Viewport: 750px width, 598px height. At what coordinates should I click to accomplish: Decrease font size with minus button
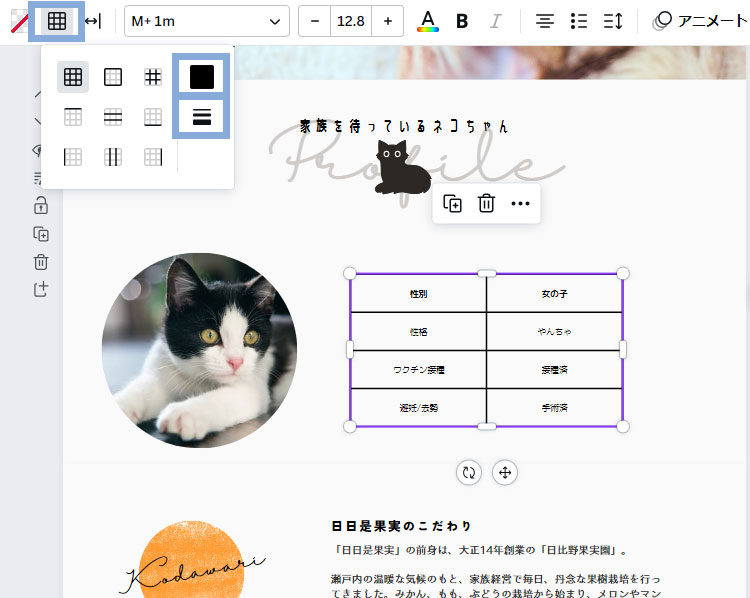point(314,22)
